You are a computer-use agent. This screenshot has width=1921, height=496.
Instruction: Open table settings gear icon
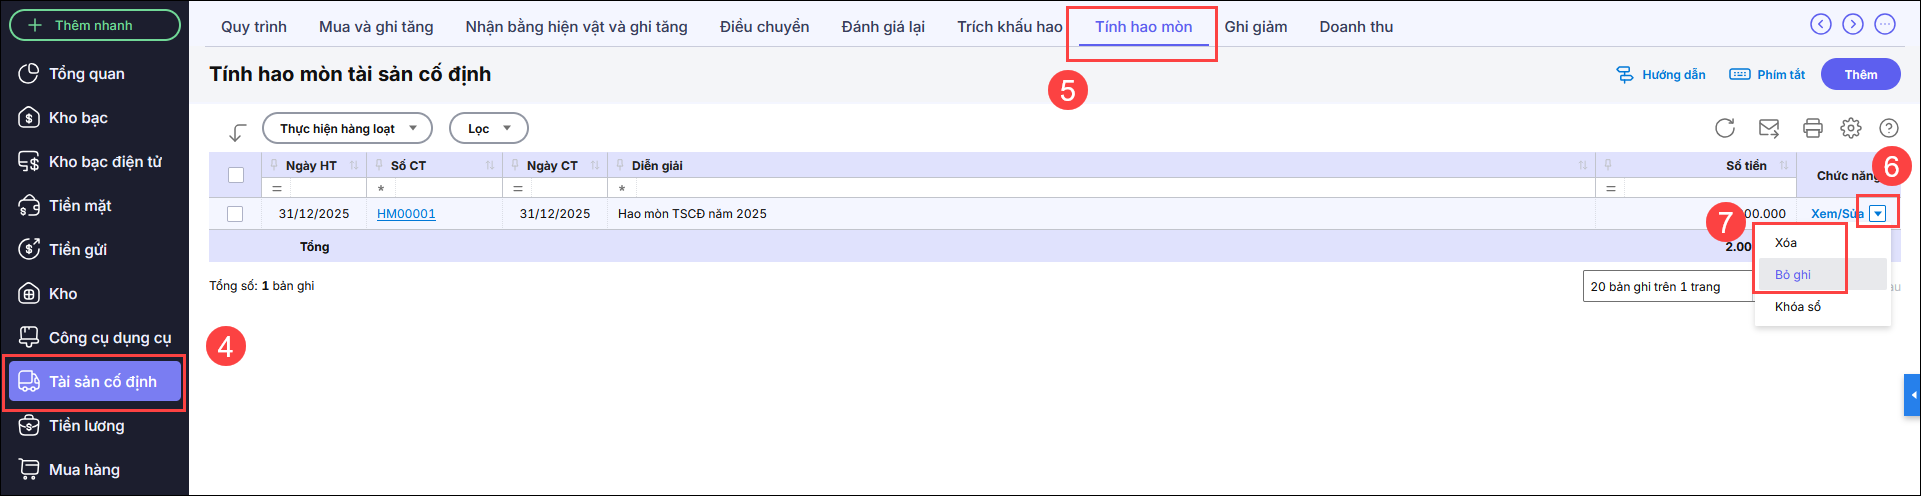coord(1851,128)
